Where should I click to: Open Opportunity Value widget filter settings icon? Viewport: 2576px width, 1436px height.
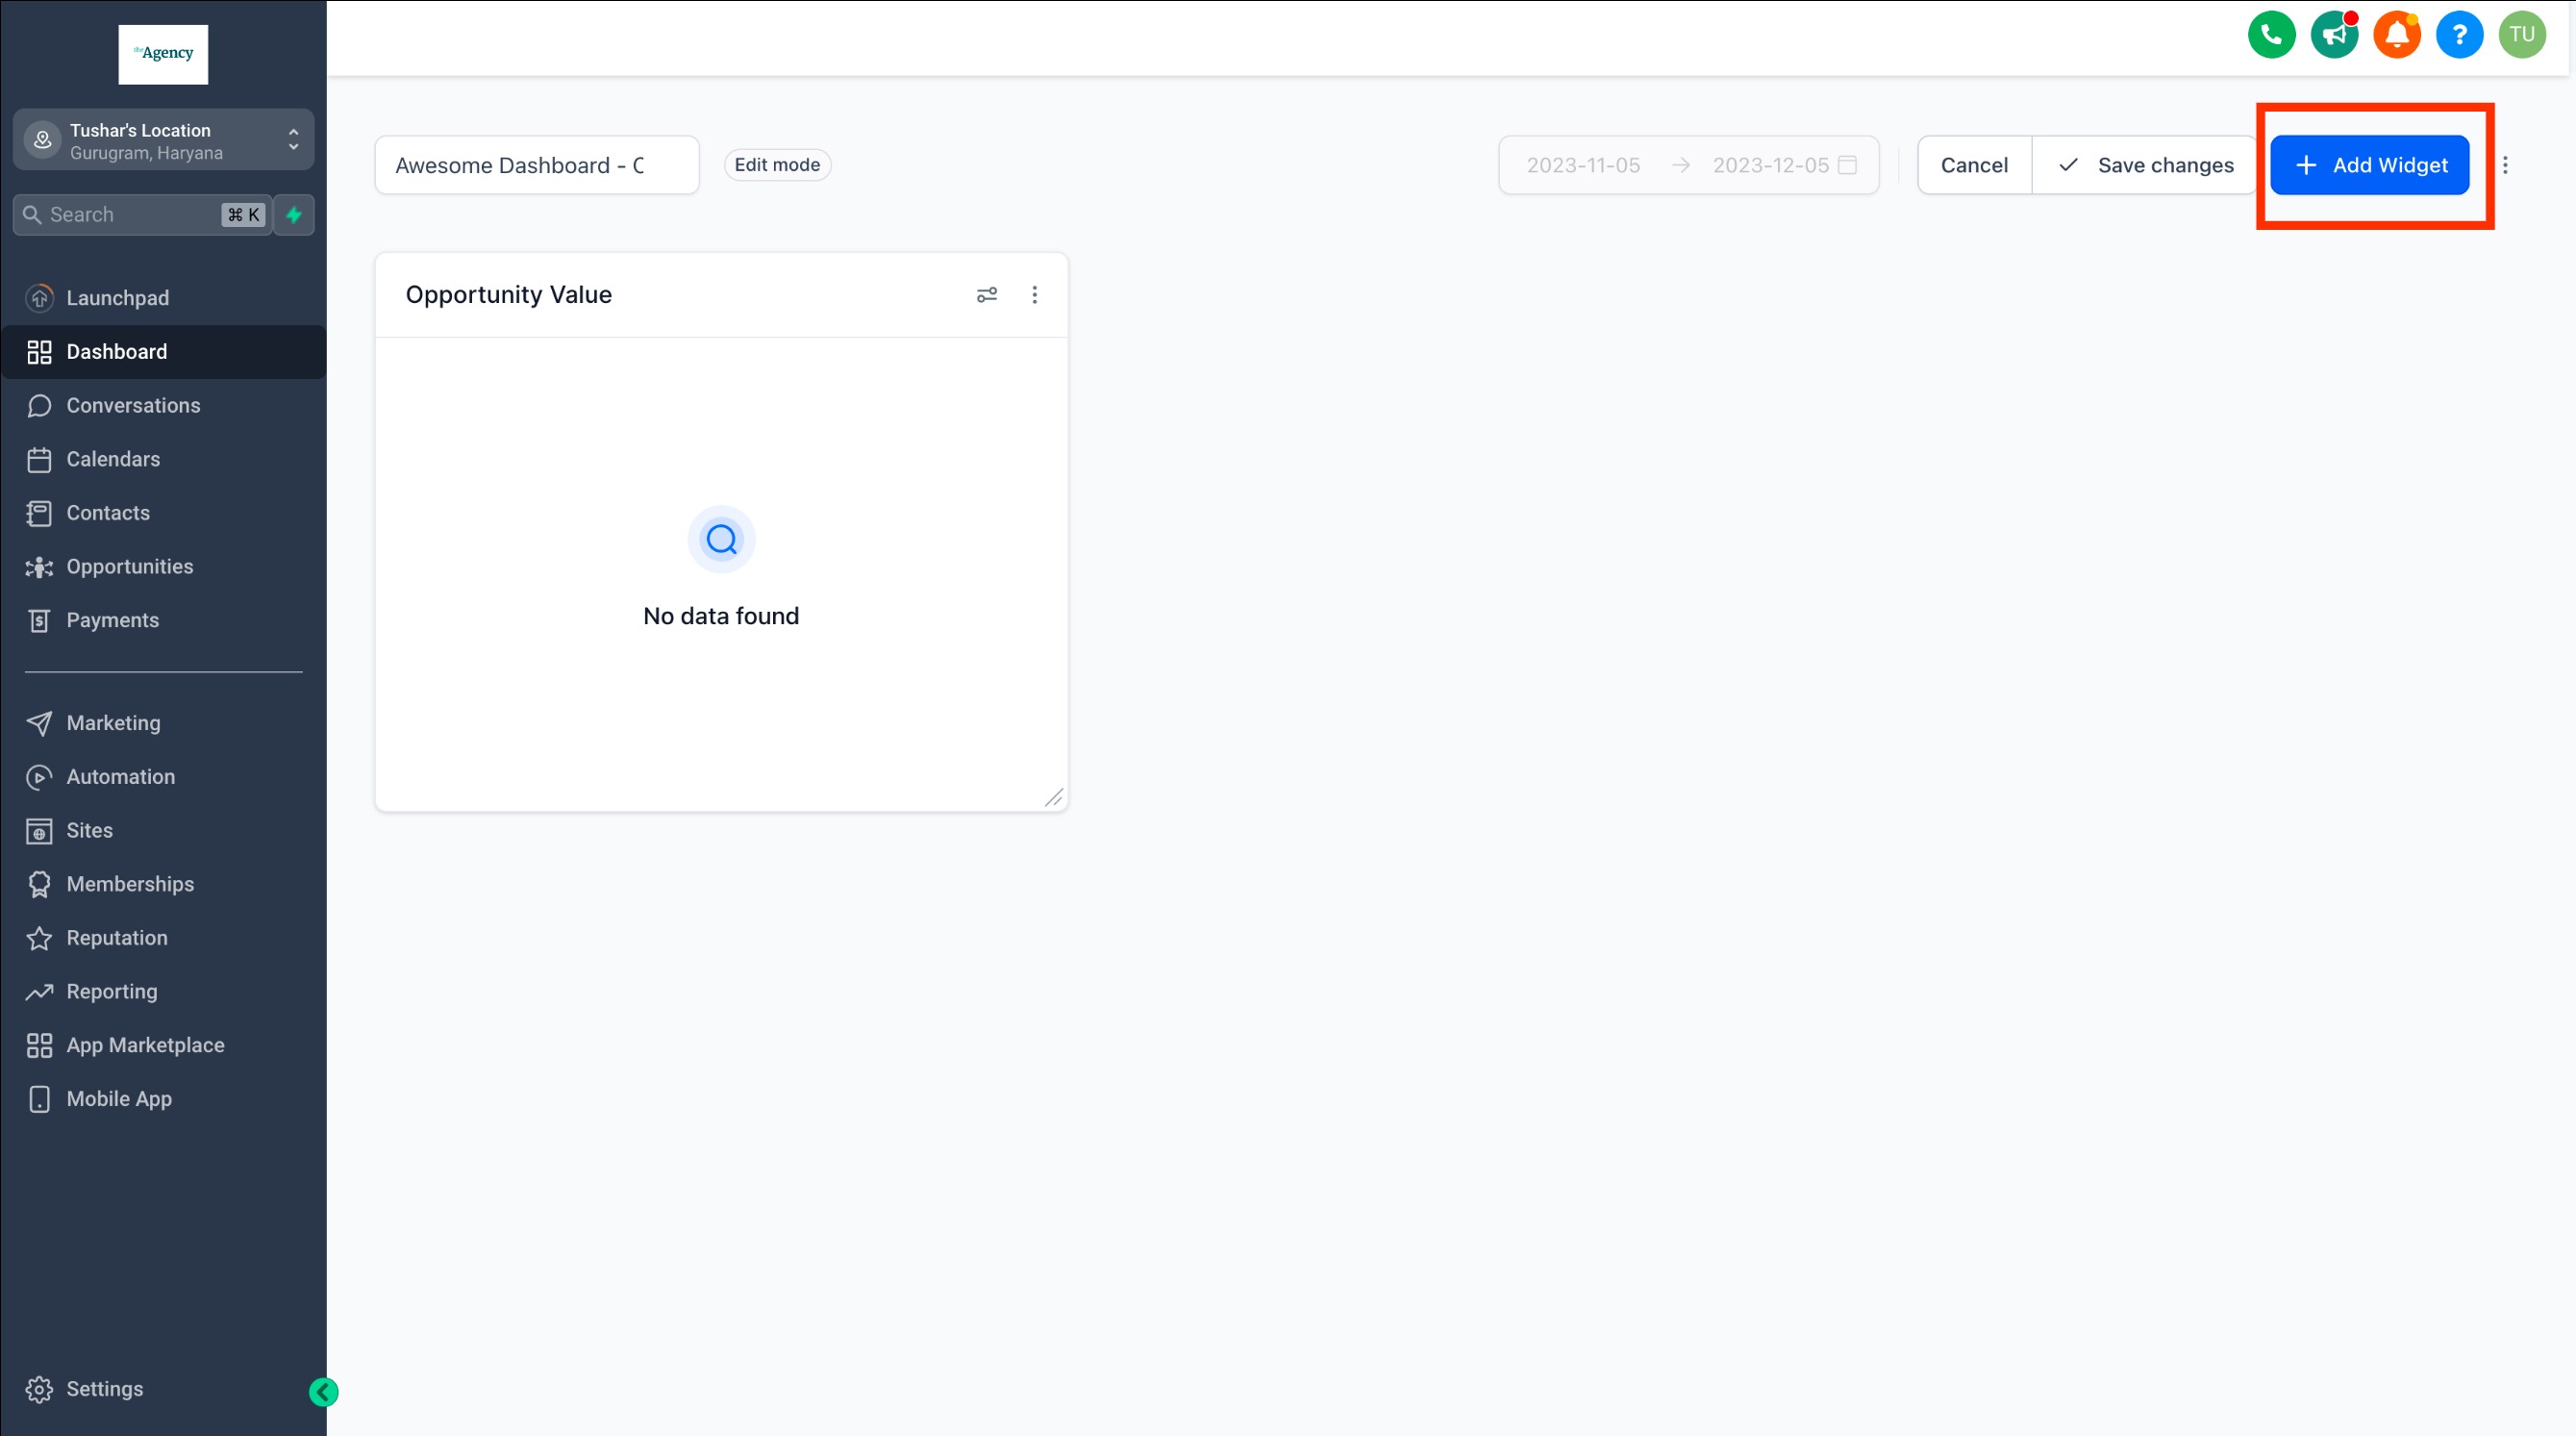click(987, 295)
